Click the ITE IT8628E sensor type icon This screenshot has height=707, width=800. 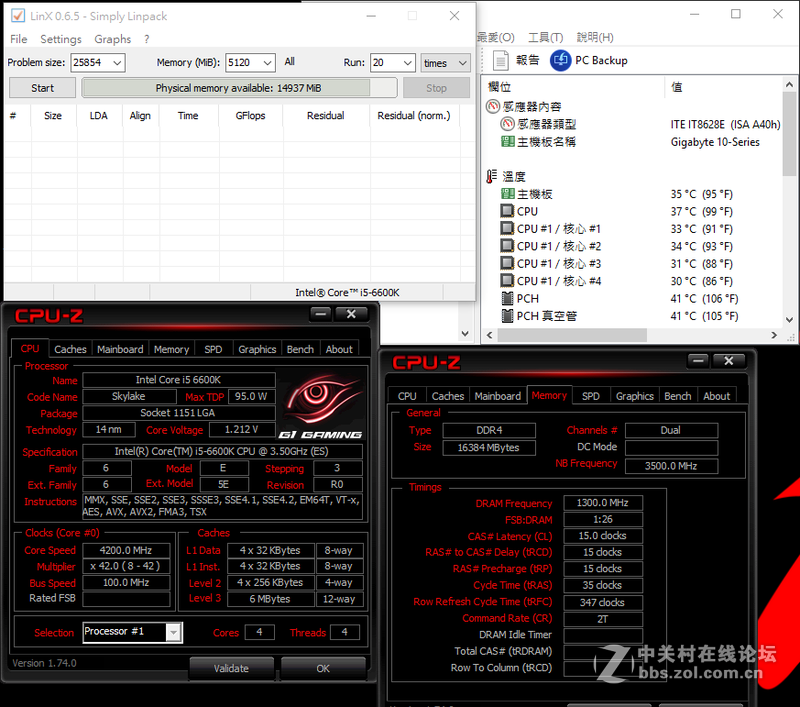[x=508, y=125]
